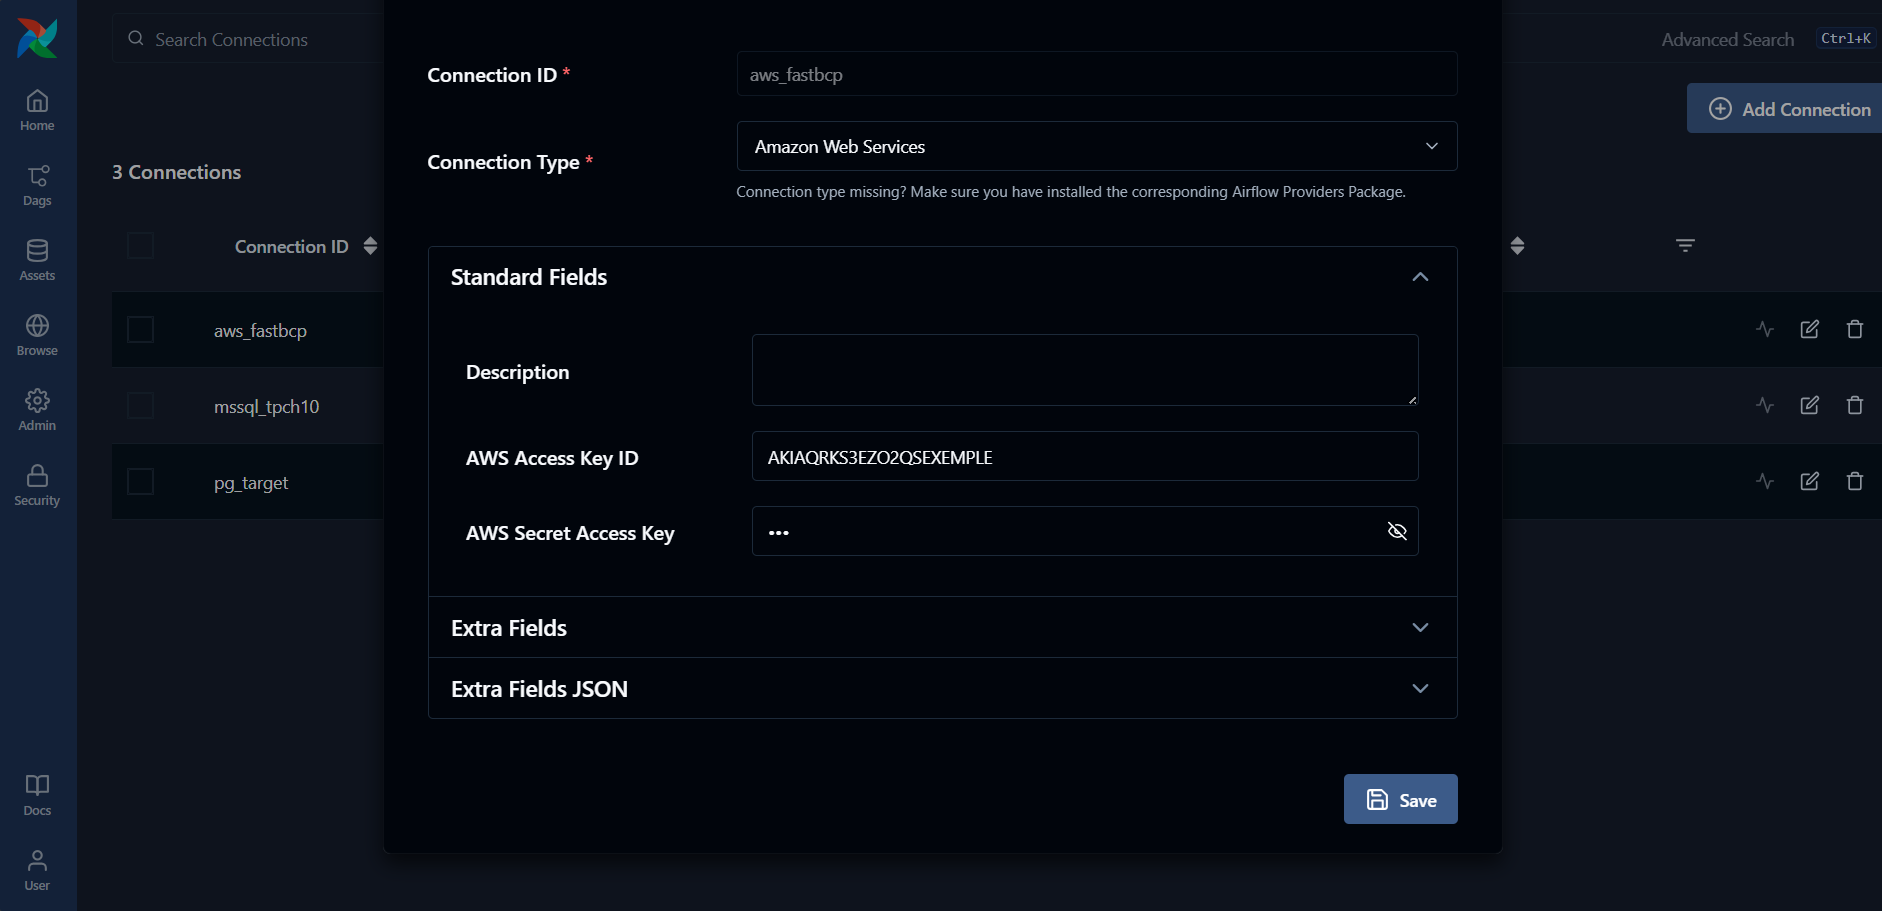Collapse the Standard Fields section
Viewport: 1882px width, 911px height.
point(1419,277)
